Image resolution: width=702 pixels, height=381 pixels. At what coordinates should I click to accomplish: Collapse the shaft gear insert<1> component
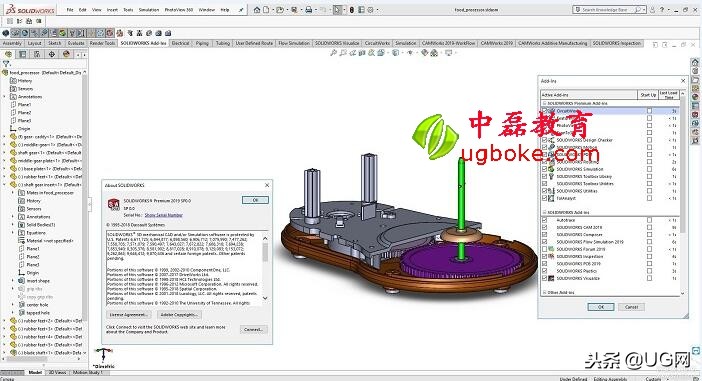pyautogui.click(x=4, y=184)
